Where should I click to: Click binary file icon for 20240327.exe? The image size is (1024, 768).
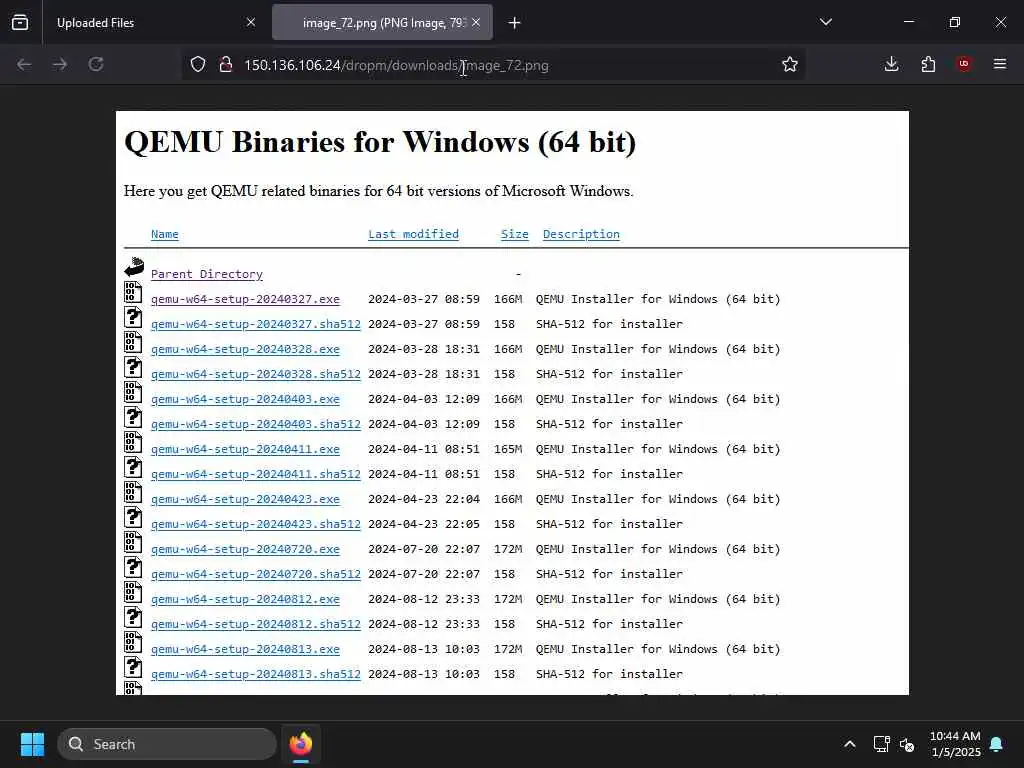click(133, 292)
